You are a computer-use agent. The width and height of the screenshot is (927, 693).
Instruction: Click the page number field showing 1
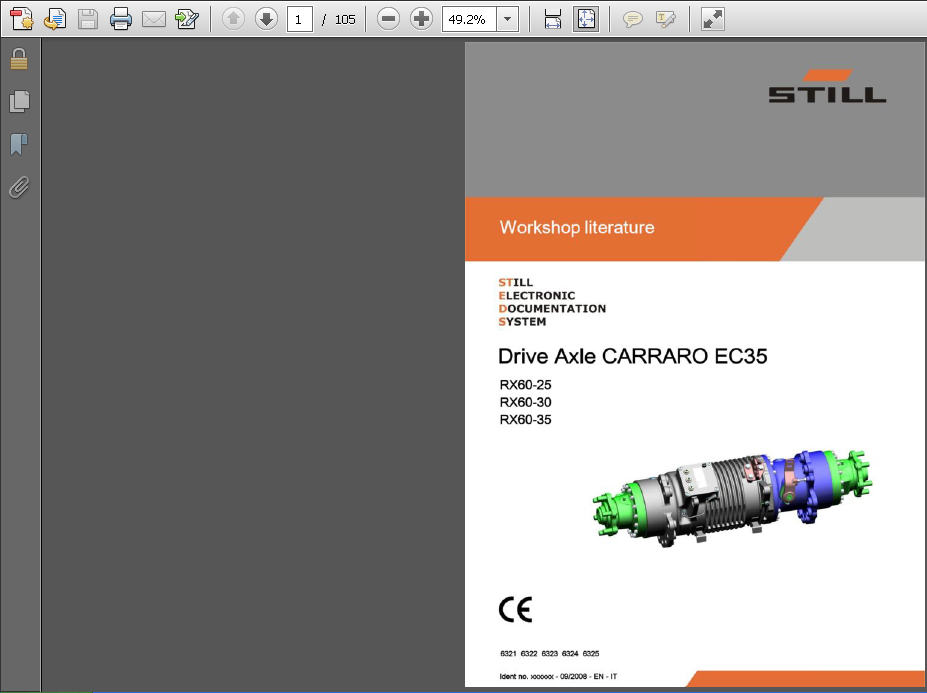pyautogui.click(x=299, y=20)
